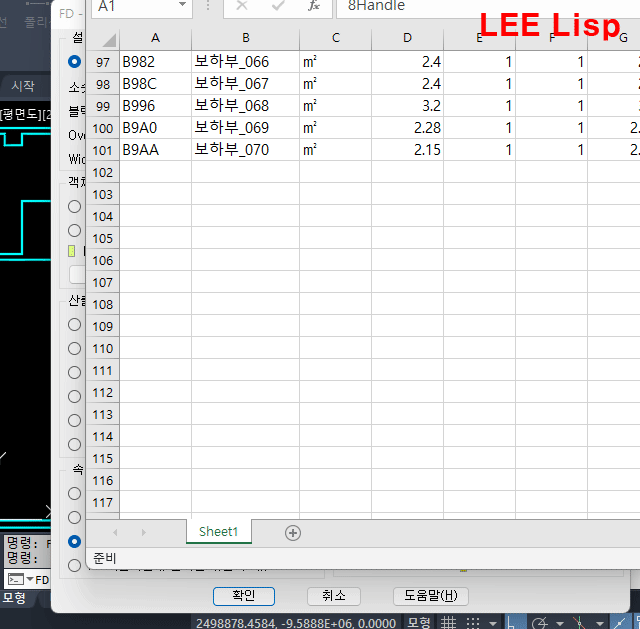This screenshot has height=629, width=640.
Task: Click cell containing B982
Action: tap(155, 62)
